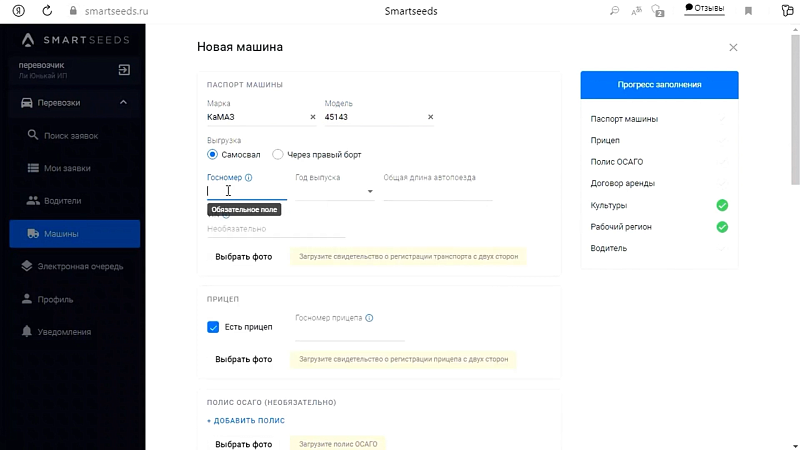Viewport: 800px width, 450px height.
Task: Clear the Модель field value
Action: [431, 117]
